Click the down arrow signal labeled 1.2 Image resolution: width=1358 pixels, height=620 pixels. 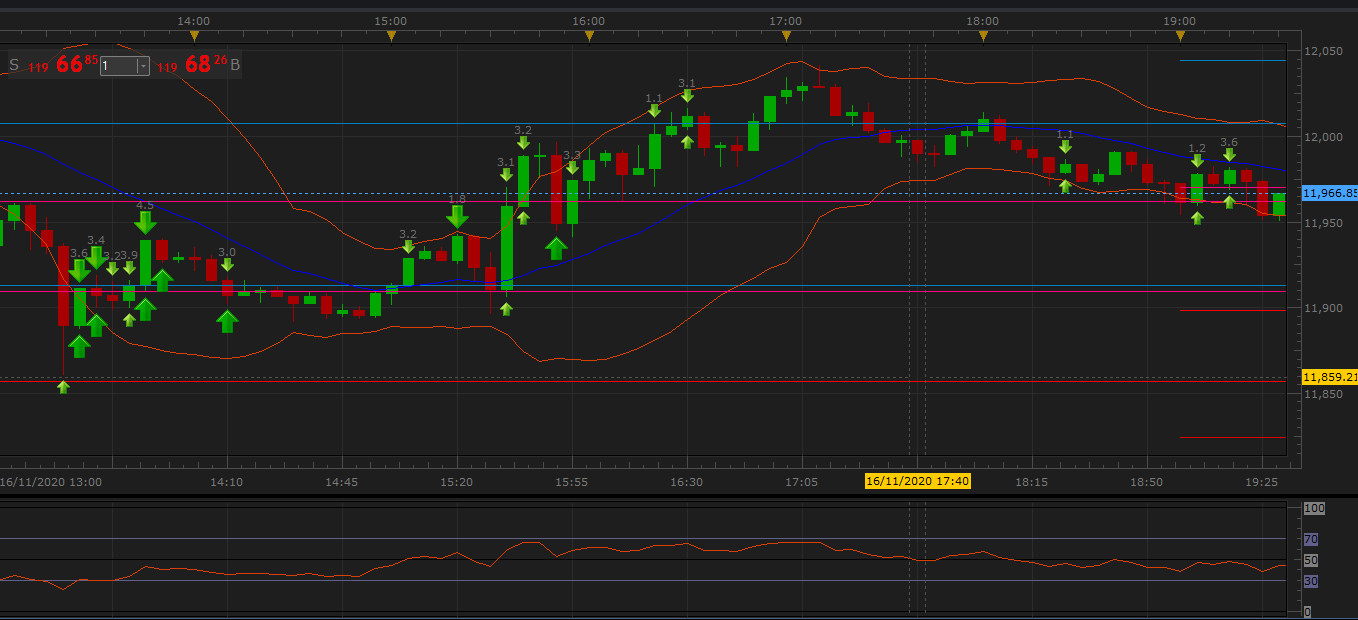coord(1197,160)
